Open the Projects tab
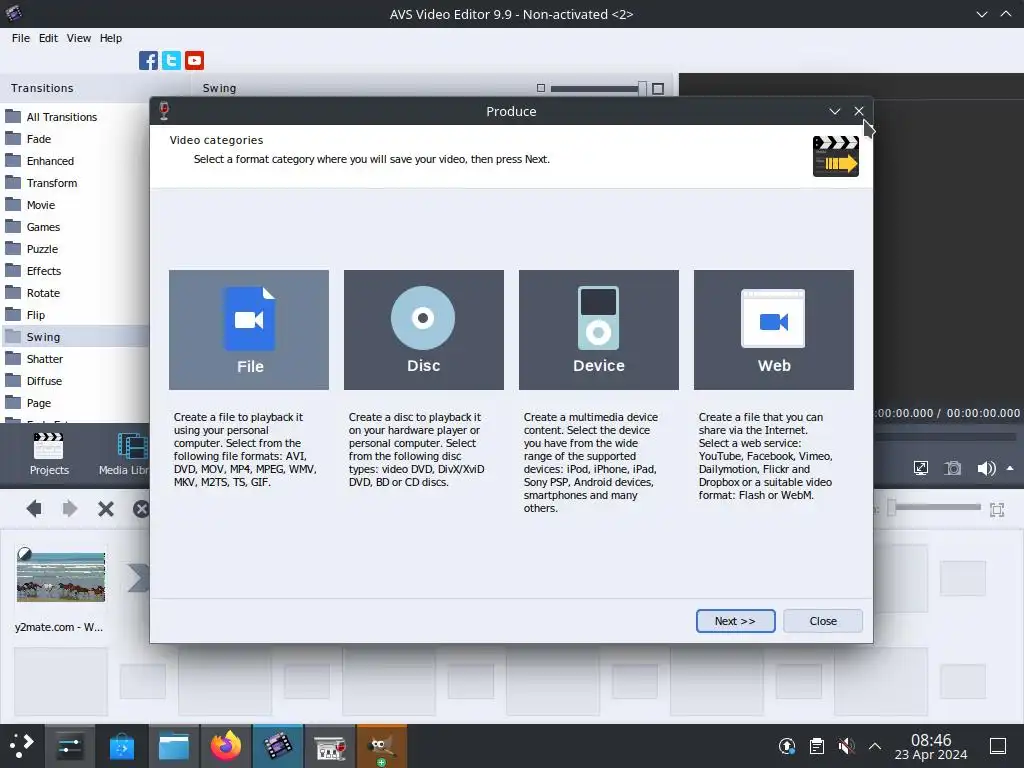This screenshot has height=768, width=1024. pyautogui.click(x=49, y=454)
